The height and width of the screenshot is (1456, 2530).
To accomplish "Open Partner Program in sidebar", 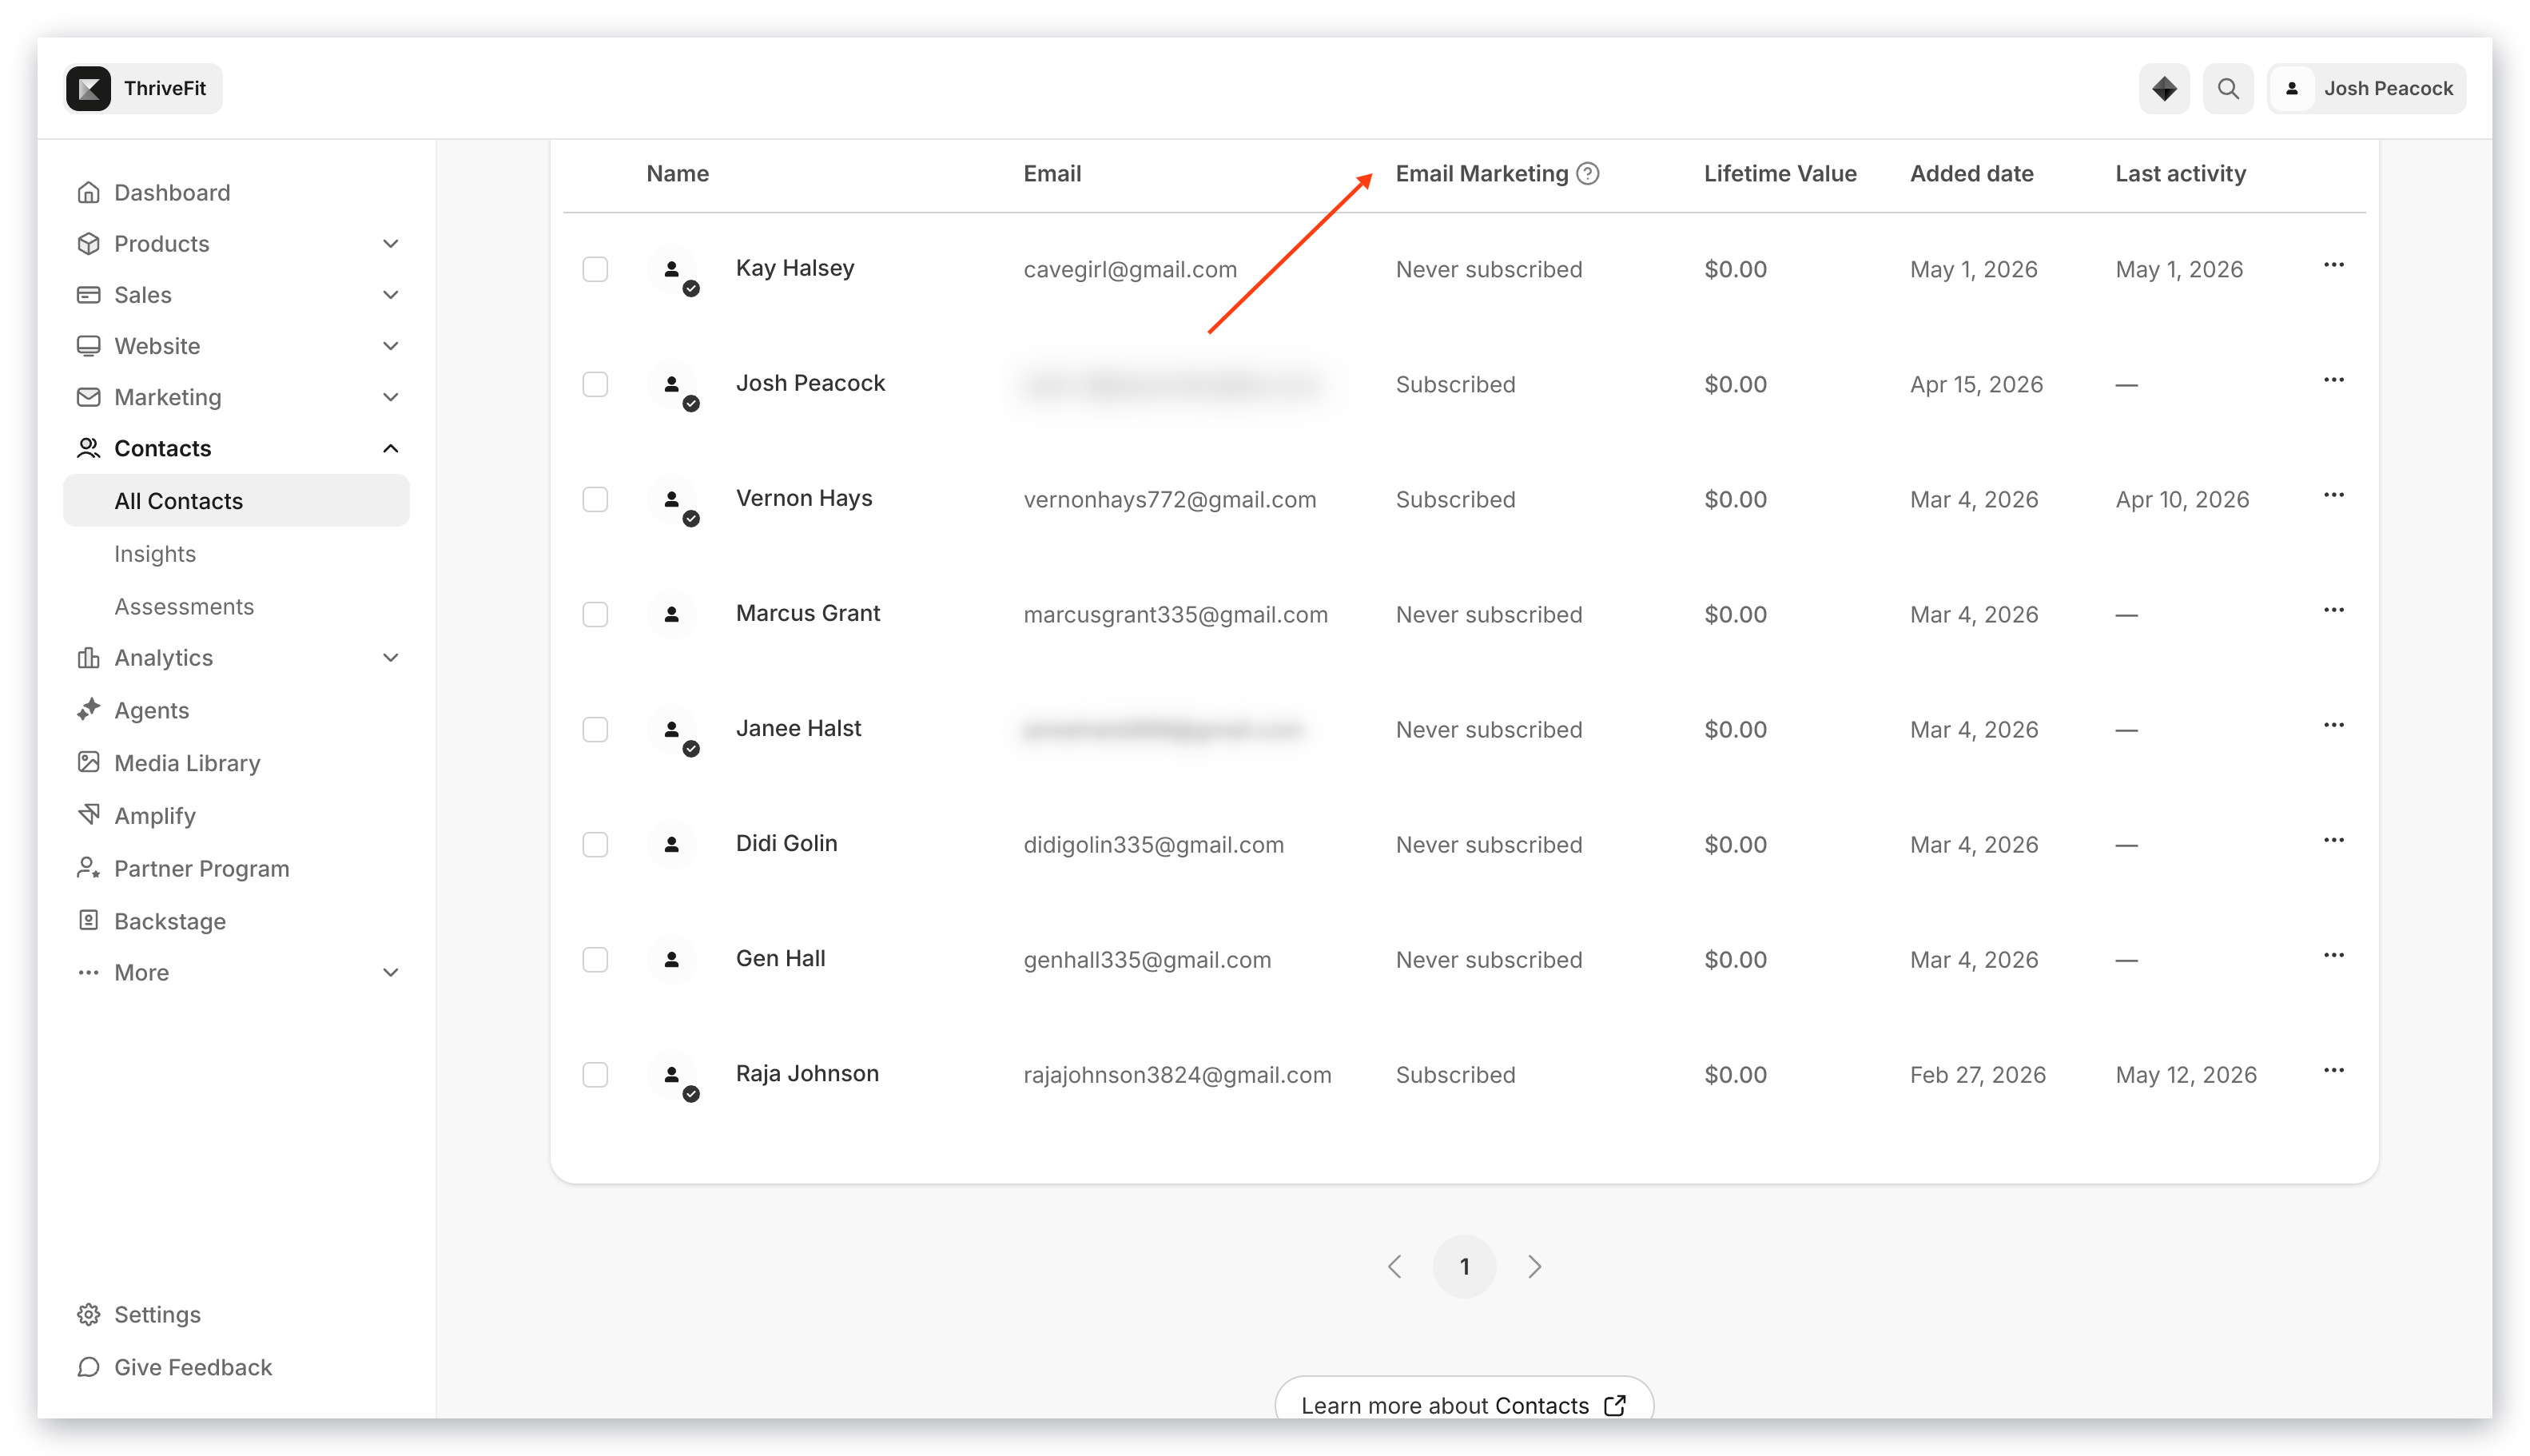I will [202, 868].
